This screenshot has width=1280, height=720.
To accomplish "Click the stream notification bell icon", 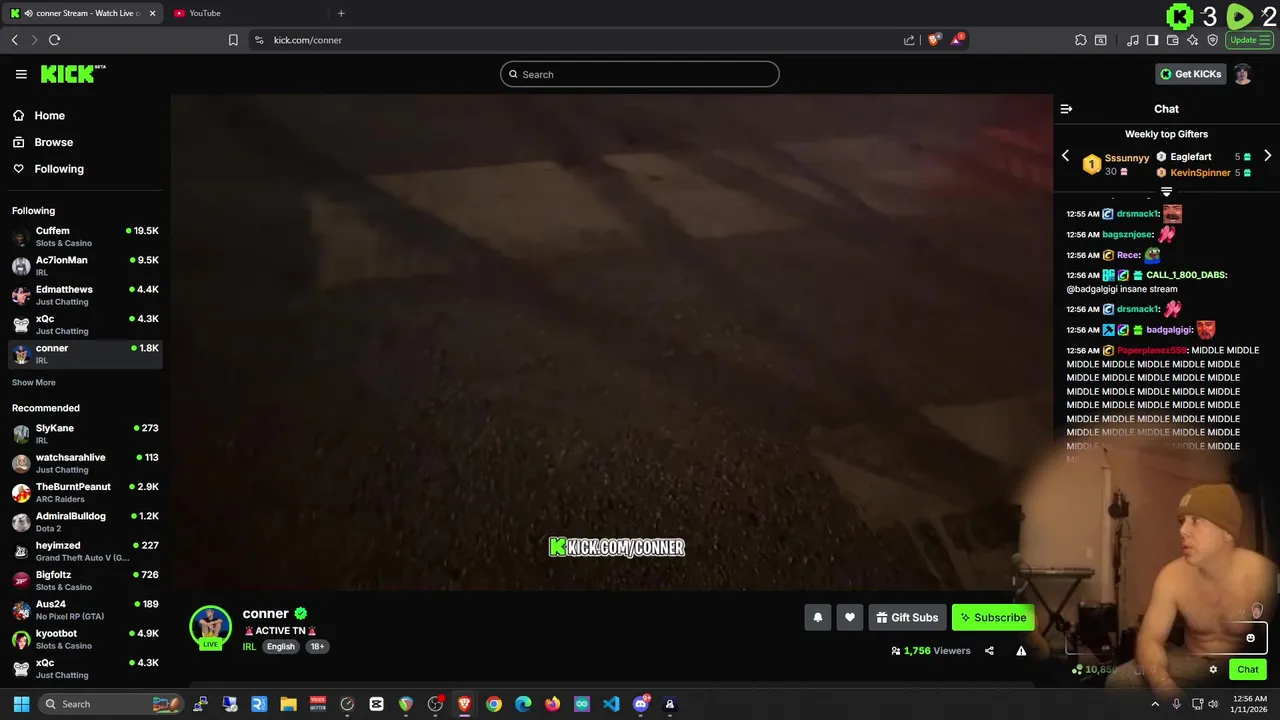I will tap(817, 618).
